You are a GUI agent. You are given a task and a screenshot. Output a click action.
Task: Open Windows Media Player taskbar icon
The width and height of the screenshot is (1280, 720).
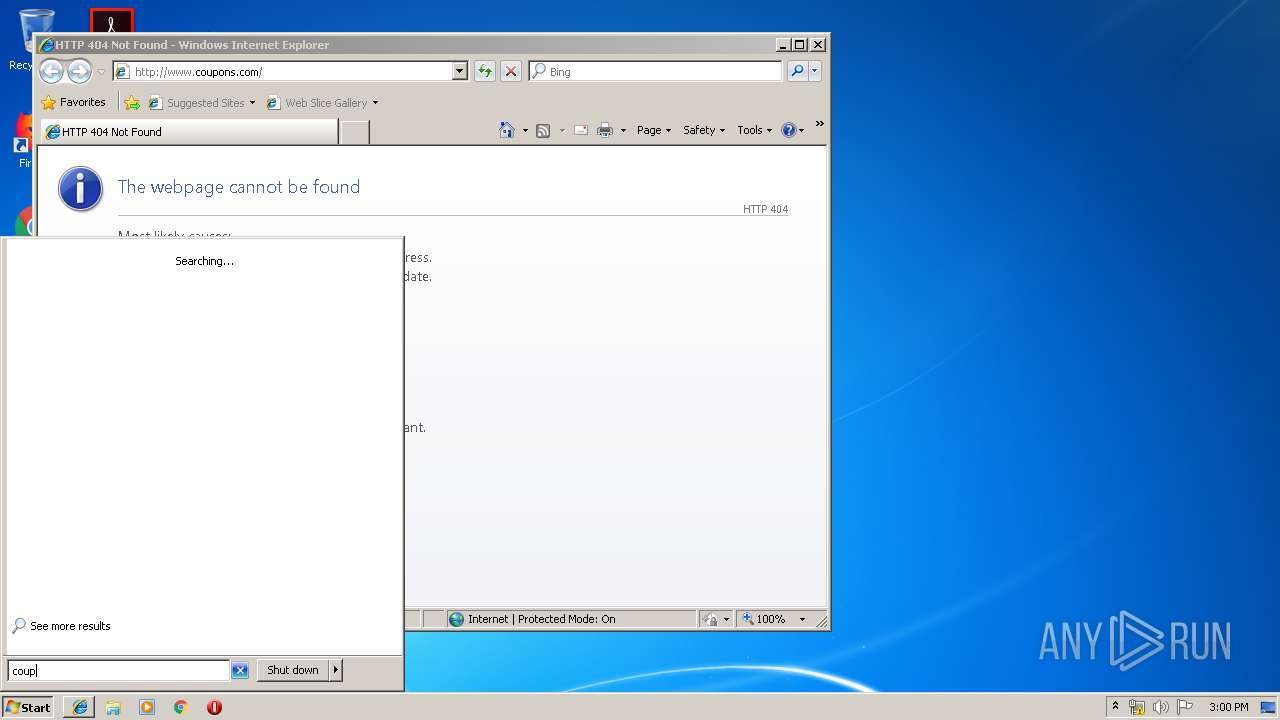(x=147, y=707)
